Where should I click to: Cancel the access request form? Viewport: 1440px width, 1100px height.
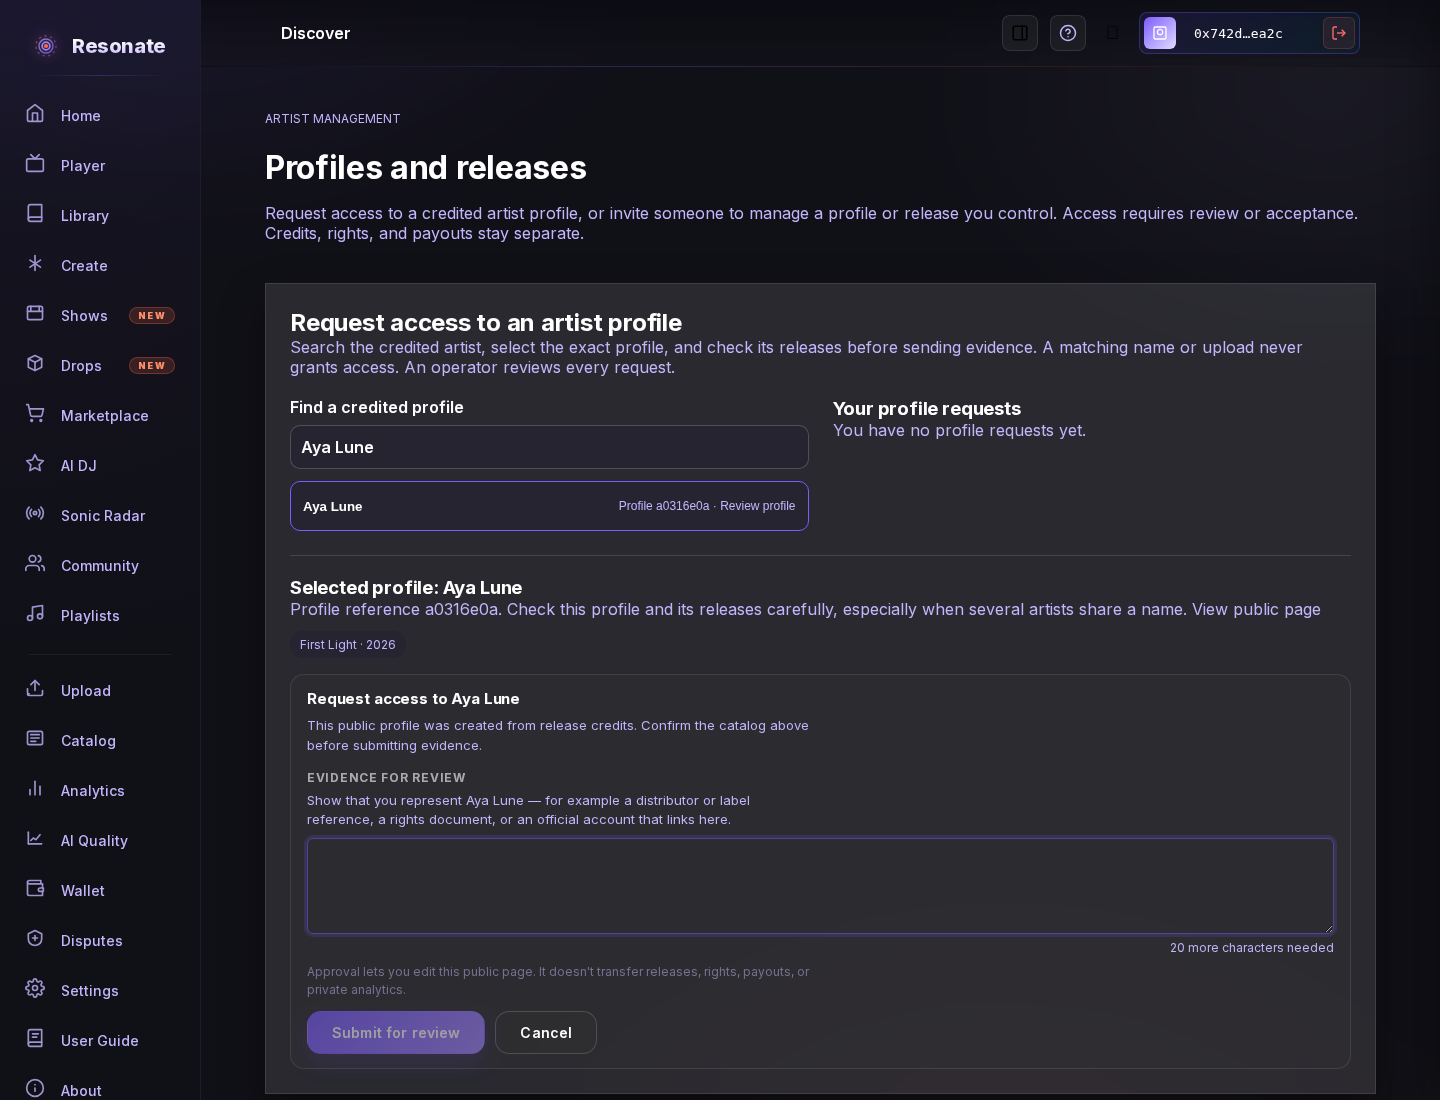click(x=546, y=1033)
